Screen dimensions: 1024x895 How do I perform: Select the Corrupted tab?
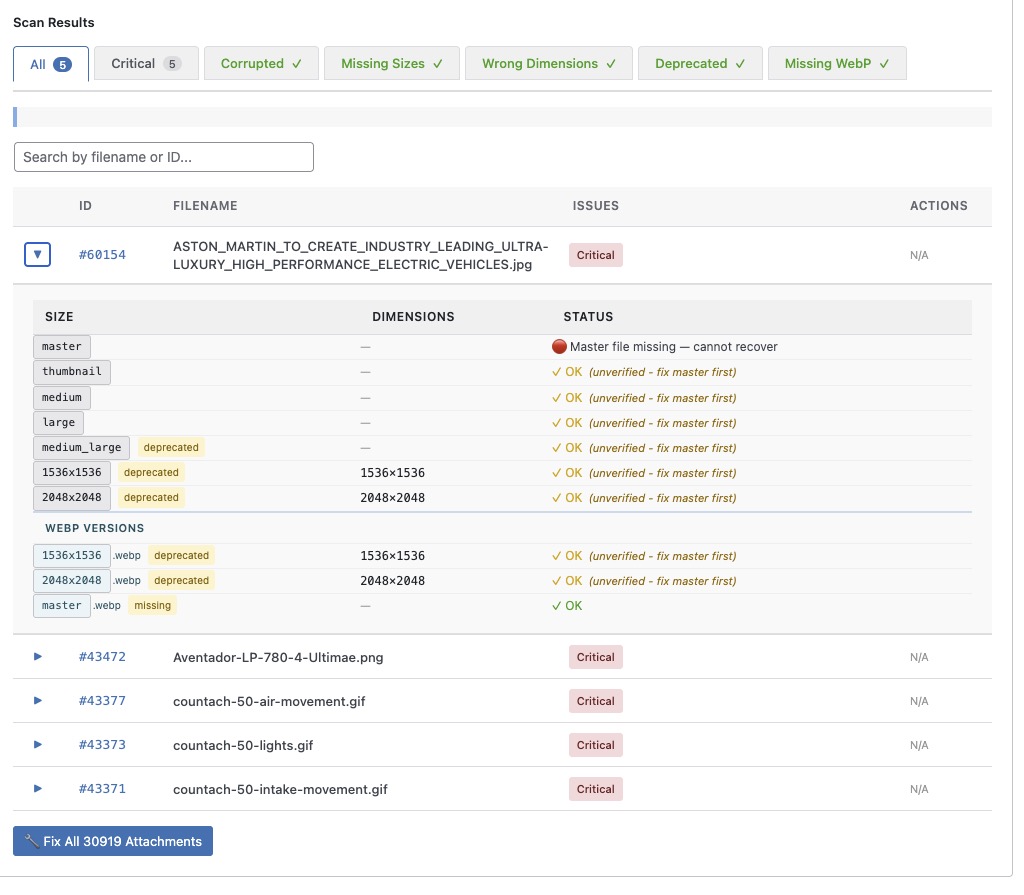click(x=261, y=64)
